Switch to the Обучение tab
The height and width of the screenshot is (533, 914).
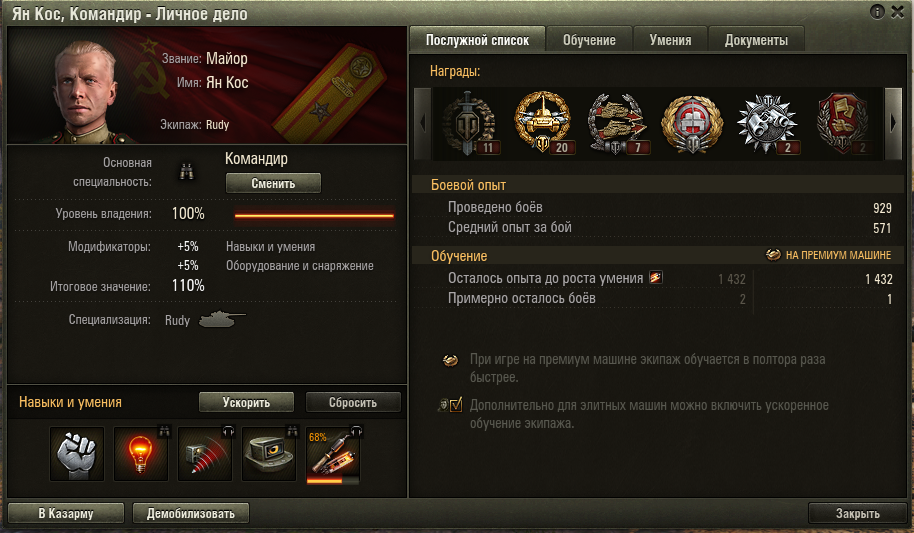point(589,40)
